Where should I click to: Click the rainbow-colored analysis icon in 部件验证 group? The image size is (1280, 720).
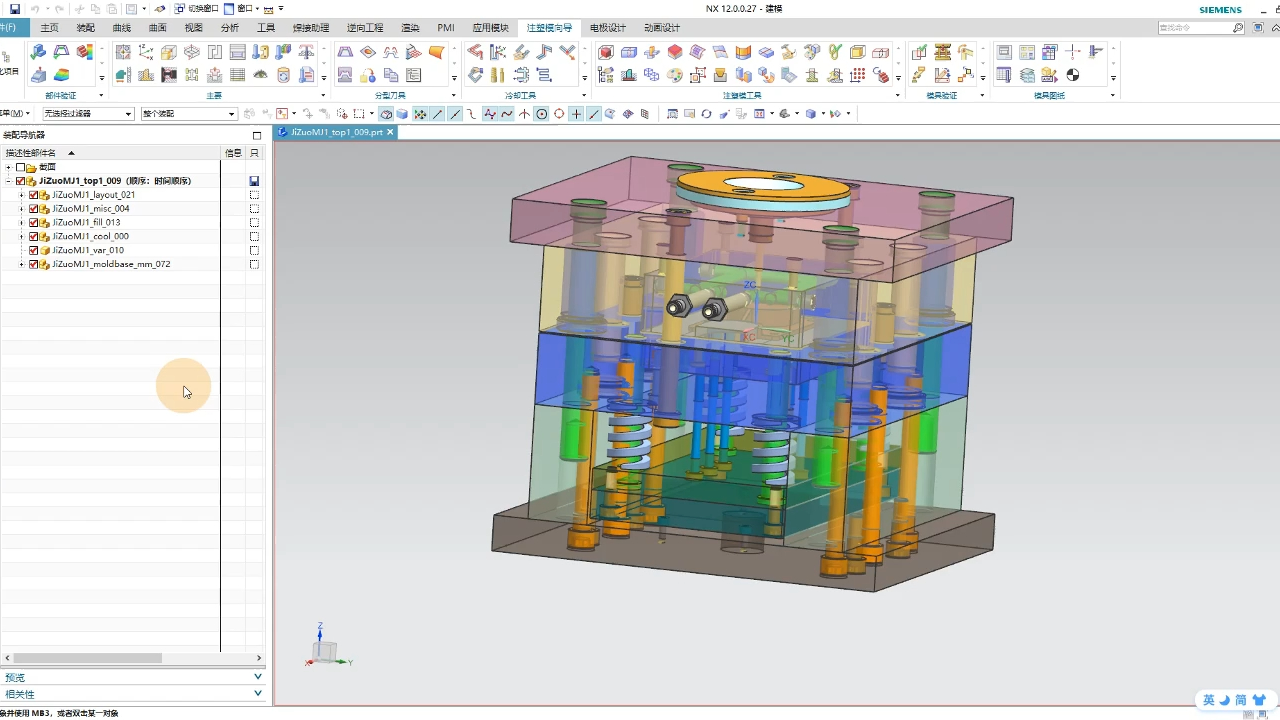point(61,75)
